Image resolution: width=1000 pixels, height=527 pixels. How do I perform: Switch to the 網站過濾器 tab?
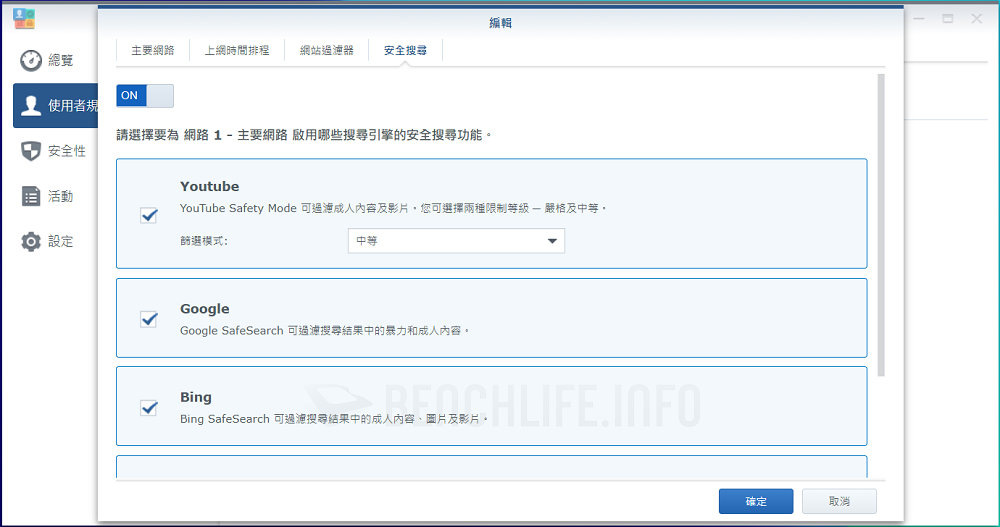[327, 50]
